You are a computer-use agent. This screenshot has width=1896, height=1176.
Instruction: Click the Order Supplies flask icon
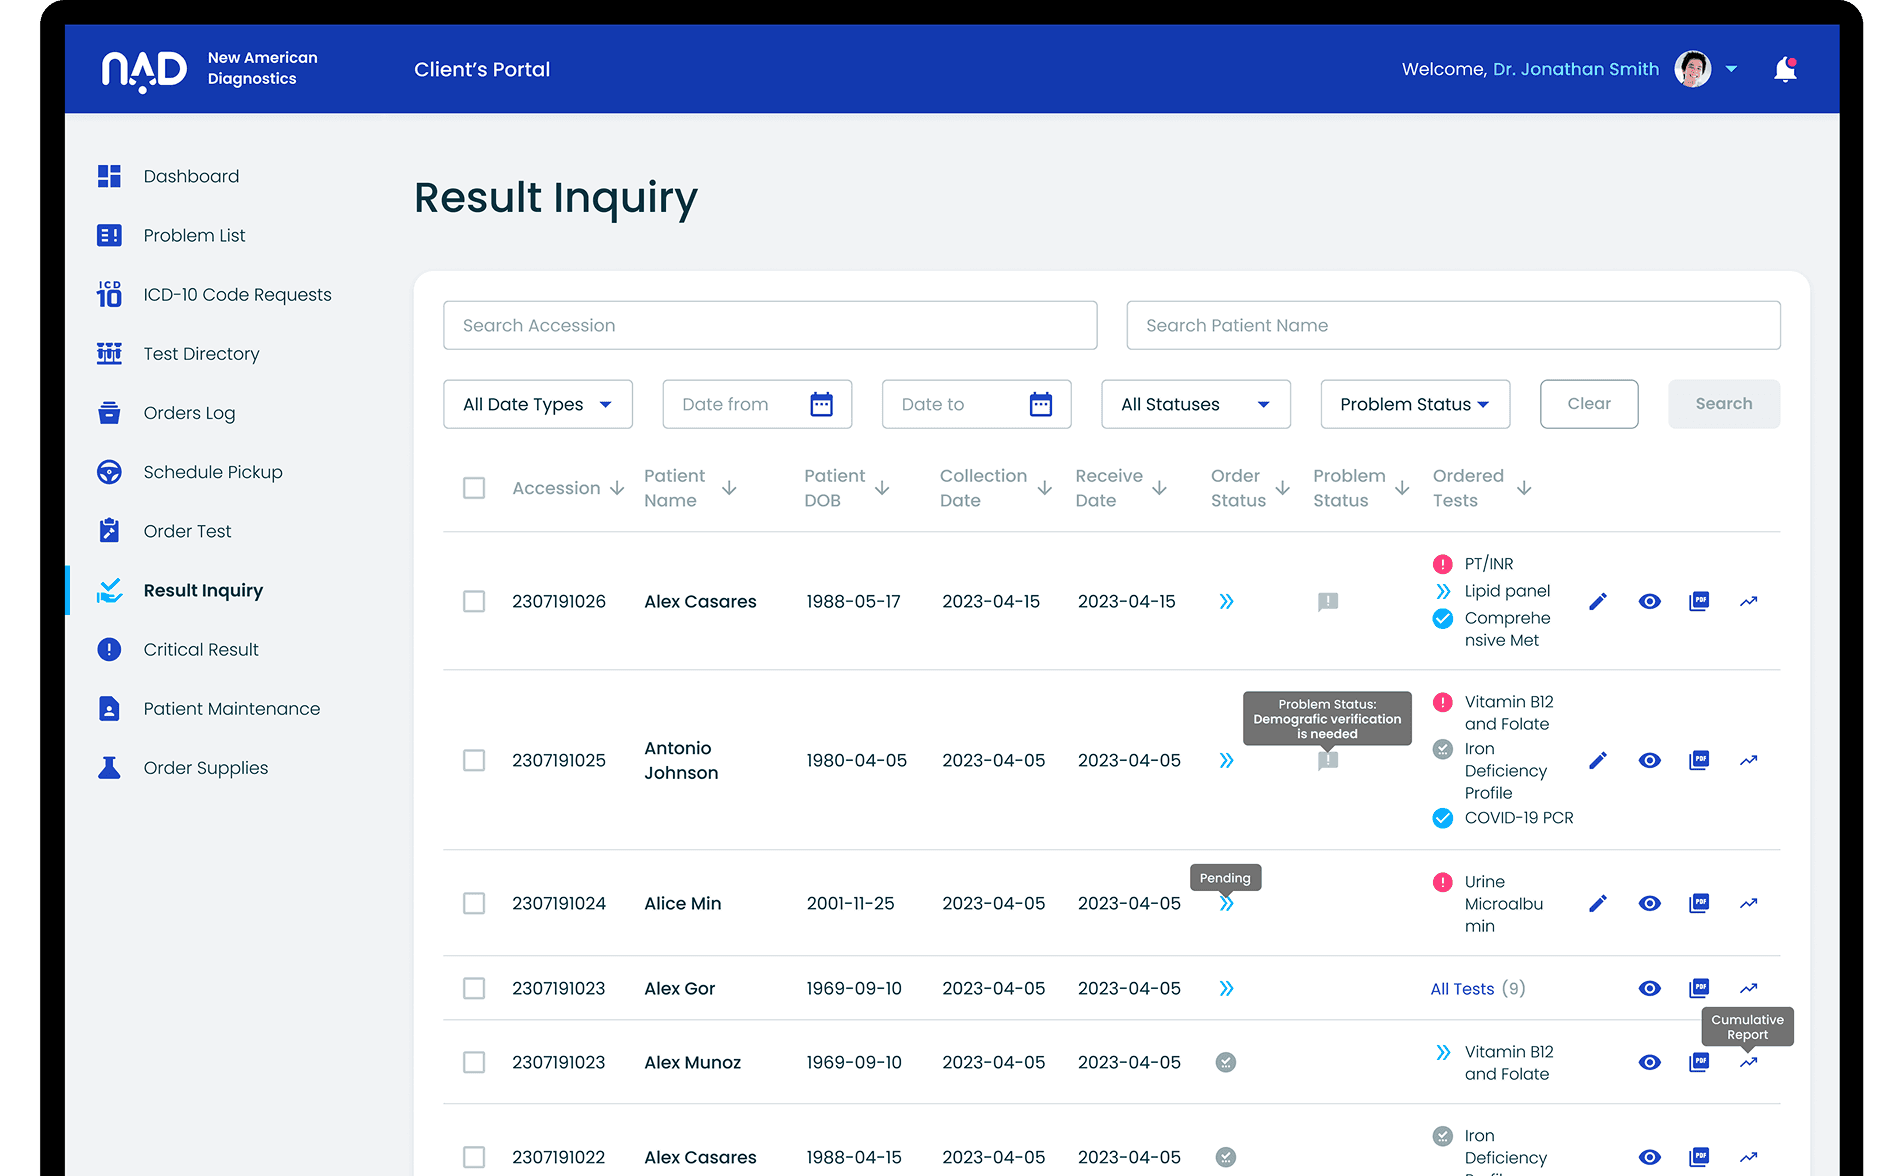coord(109,767)
